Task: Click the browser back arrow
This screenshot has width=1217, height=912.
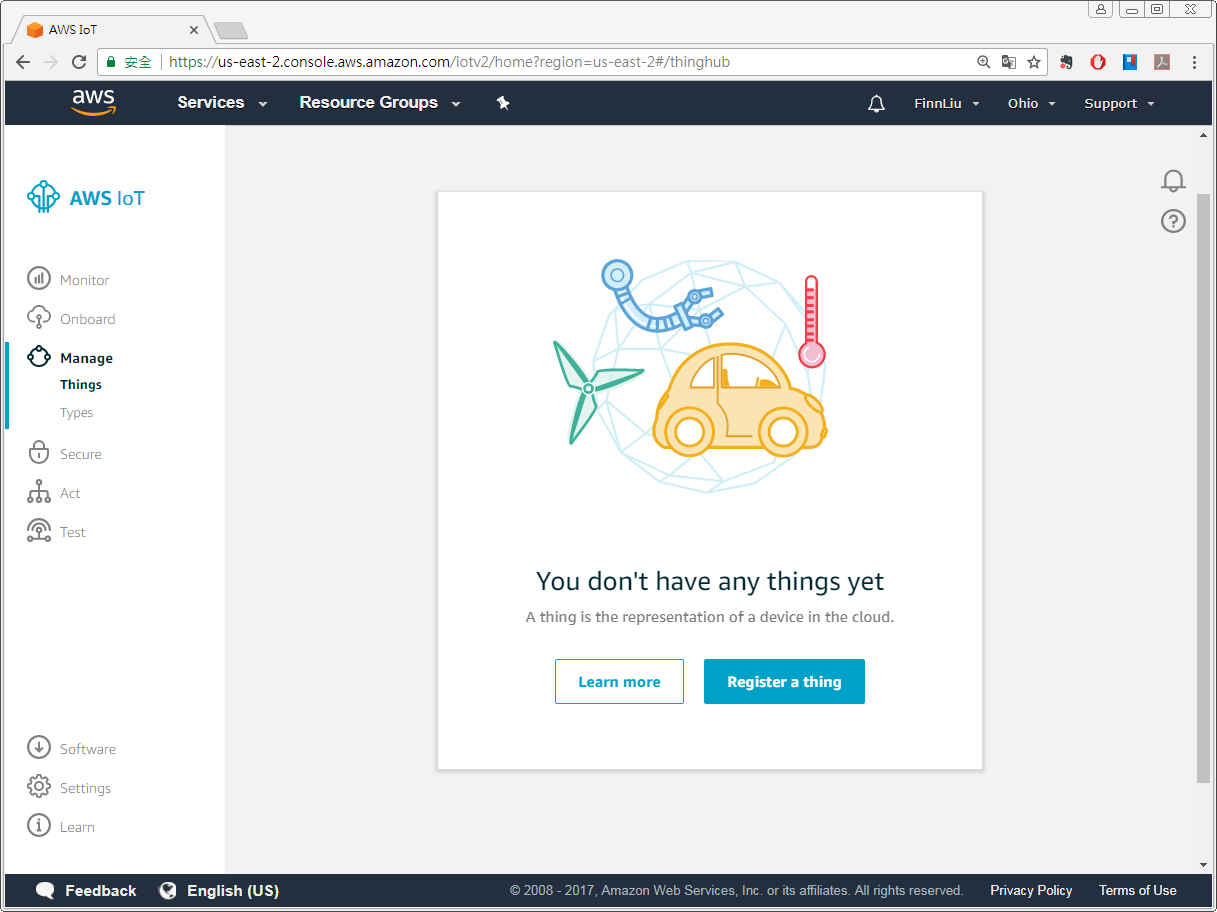Action: (24, 62)
